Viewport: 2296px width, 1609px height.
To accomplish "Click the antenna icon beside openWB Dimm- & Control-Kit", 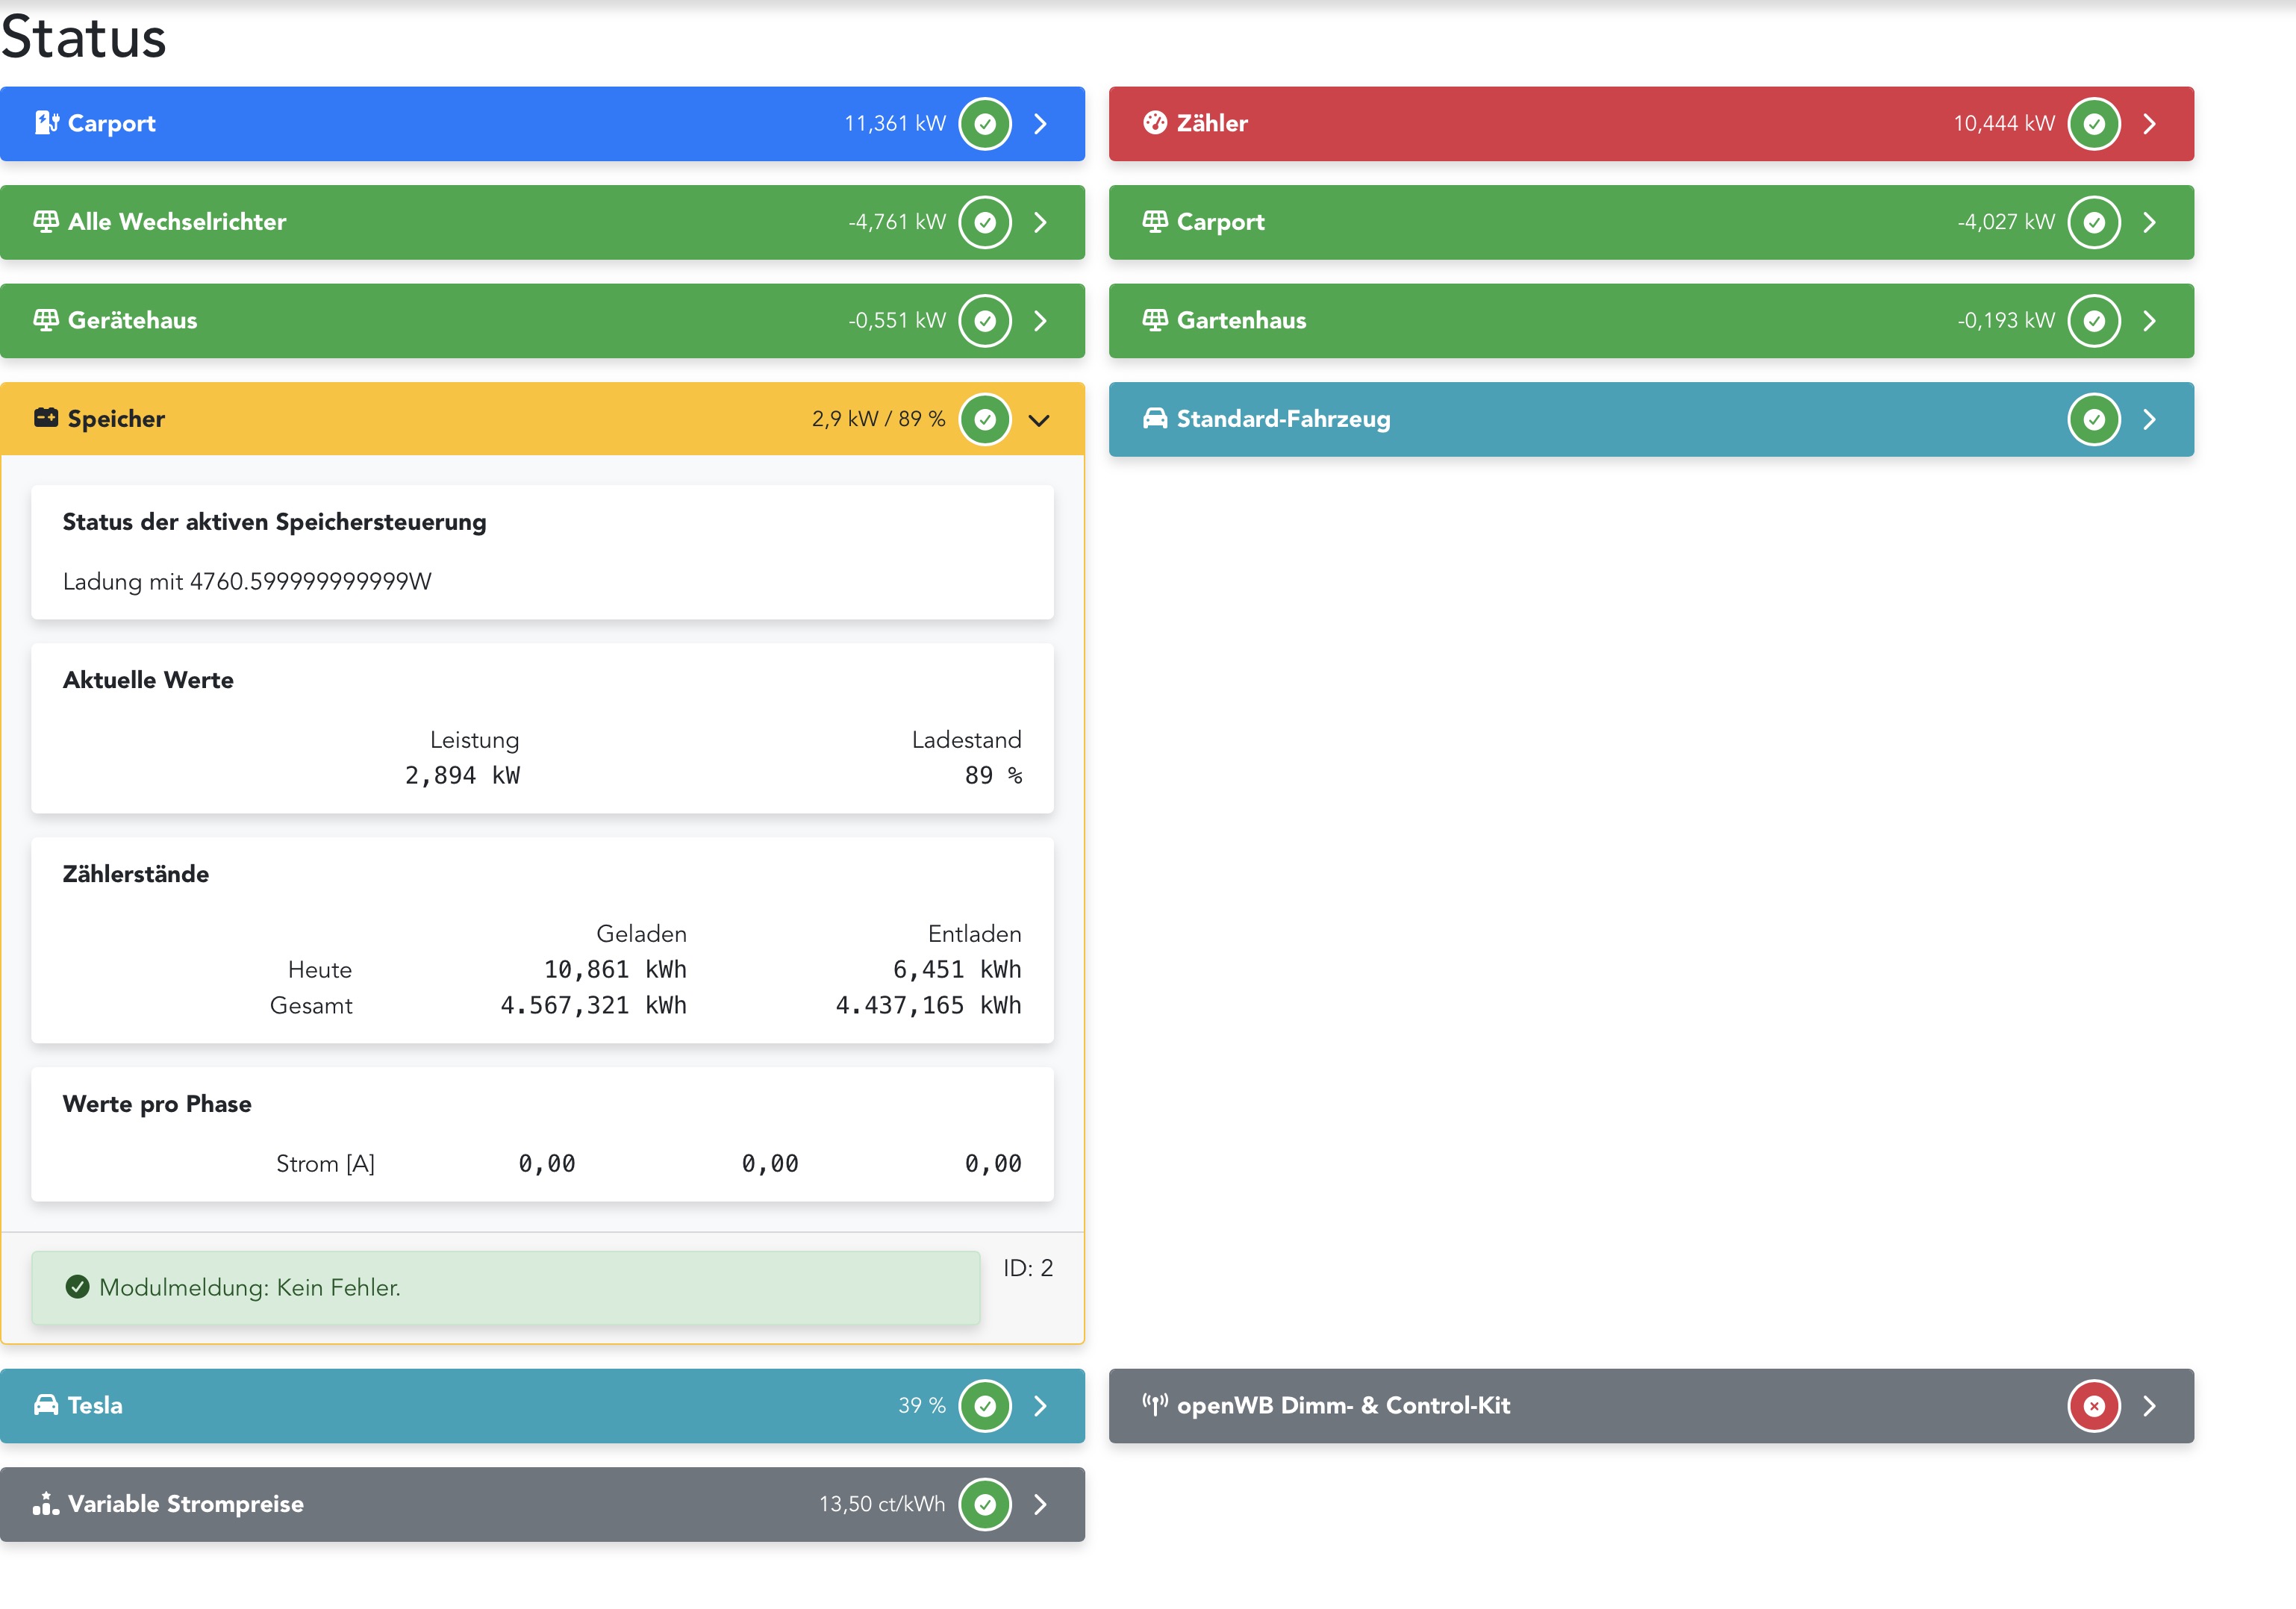I will pos(1155,1405).
